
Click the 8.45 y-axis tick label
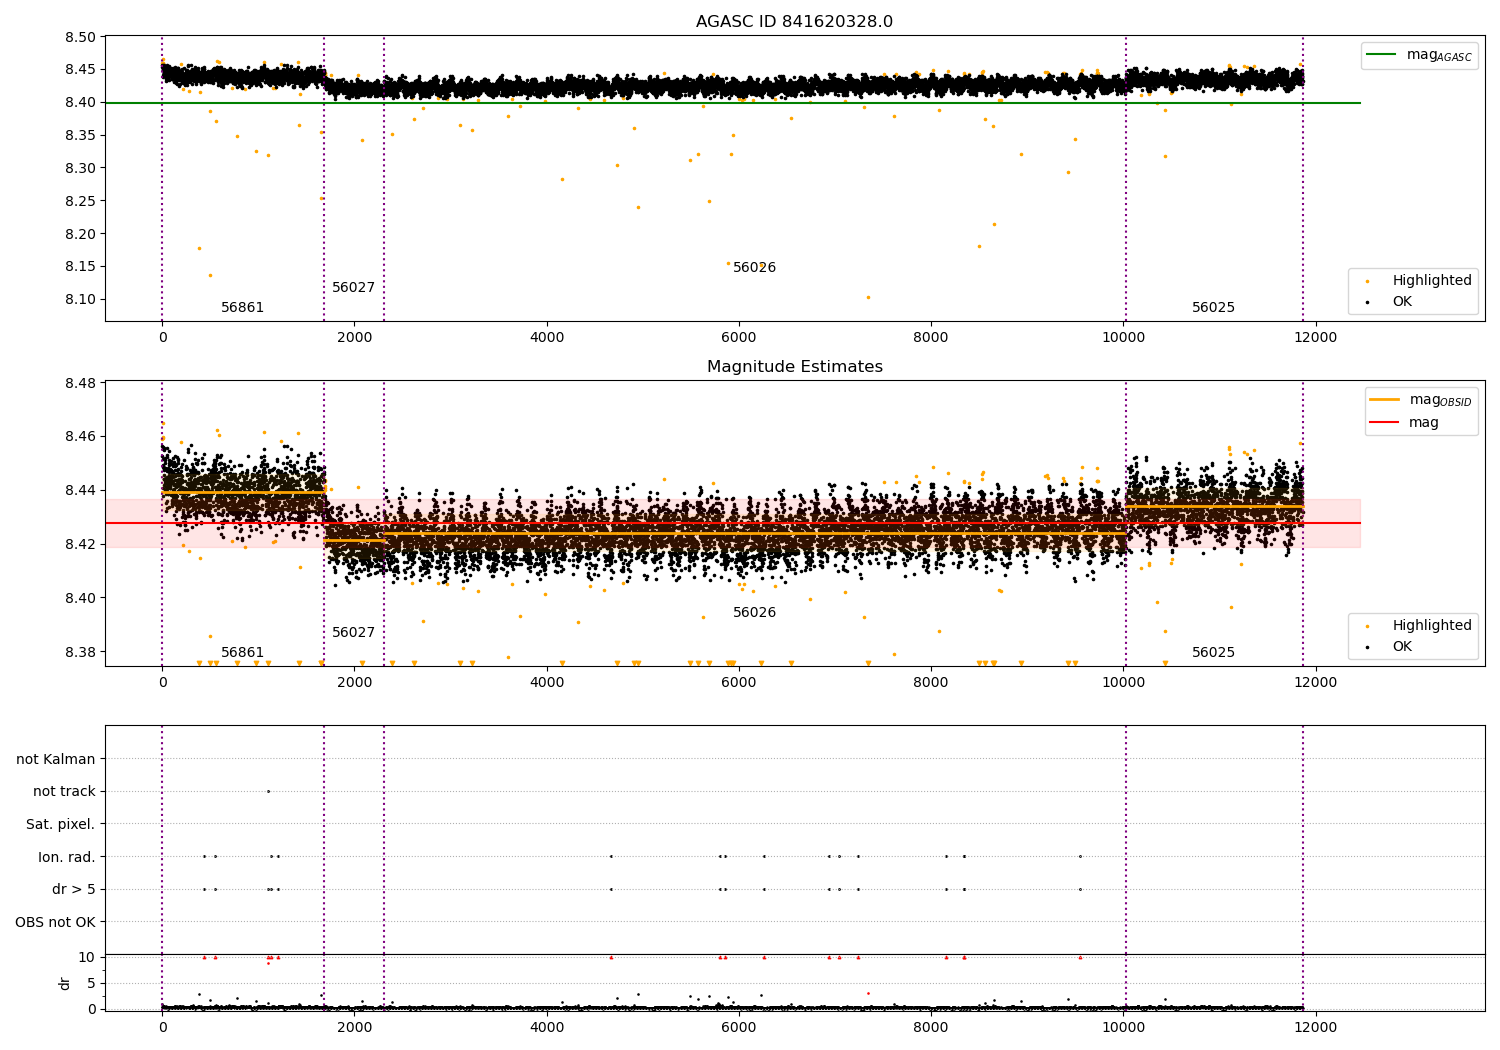pos(80,70)
